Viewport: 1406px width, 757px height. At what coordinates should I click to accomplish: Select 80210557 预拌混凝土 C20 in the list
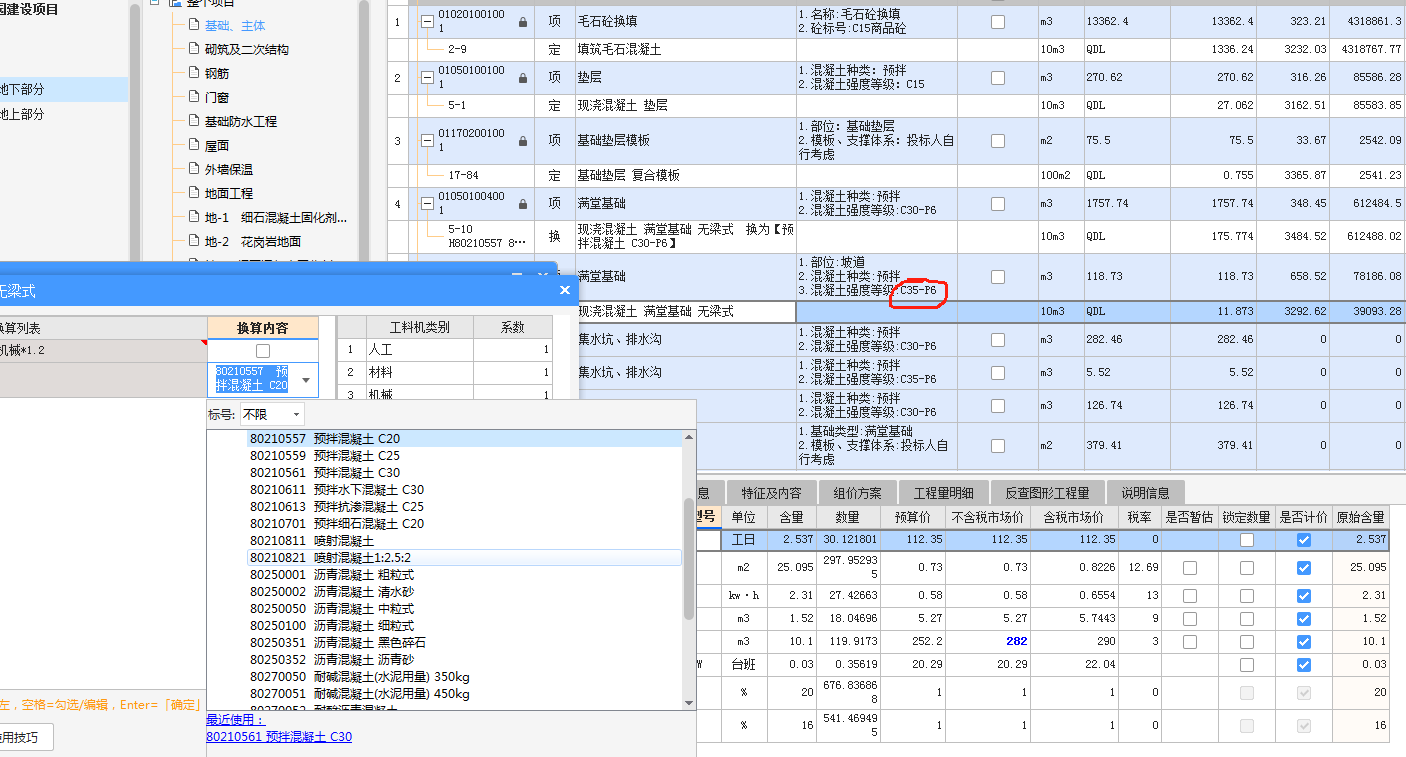click(465, 438)
